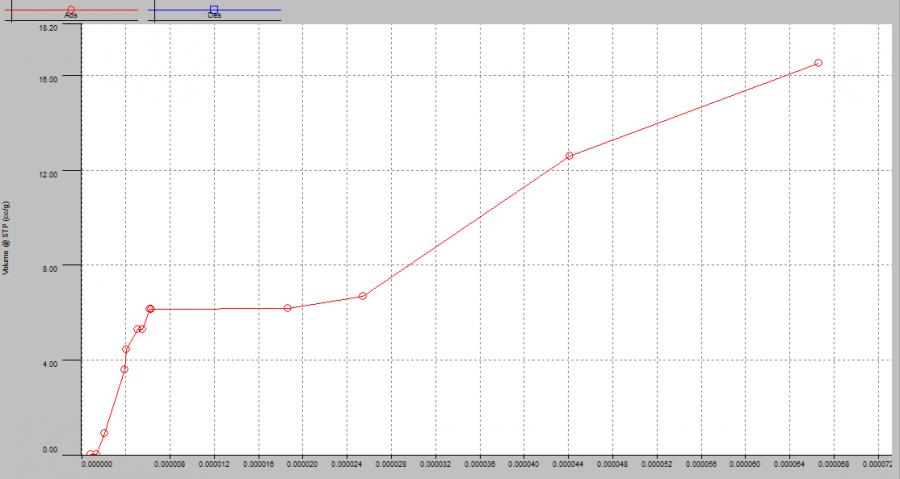Click the 0.000052 x-axis label
The height and width of the screenshot is (479, 900).
coord(657,464)
